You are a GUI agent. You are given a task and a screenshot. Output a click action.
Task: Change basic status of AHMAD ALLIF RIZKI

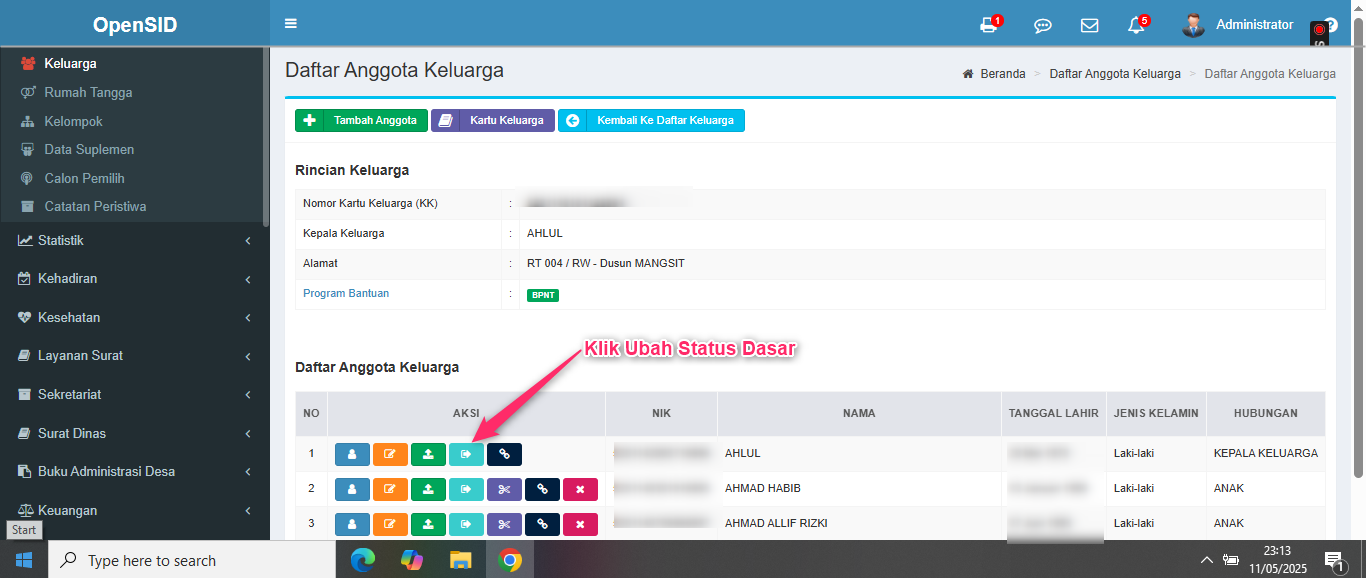(x=466, y=524)
